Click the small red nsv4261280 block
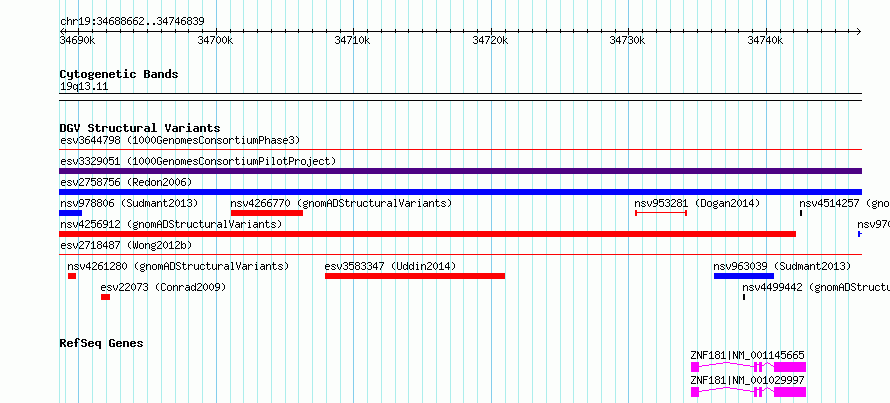The height and width of the screenshot is (403, 890). [72, 276]
